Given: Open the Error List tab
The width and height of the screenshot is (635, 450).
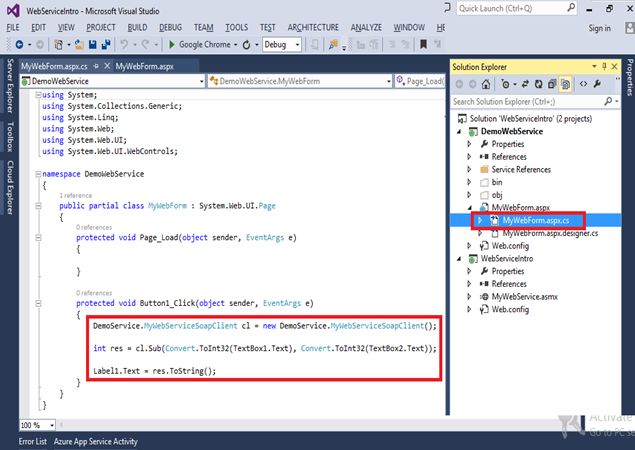Looking at the screenshot, I should pos(33,441).
